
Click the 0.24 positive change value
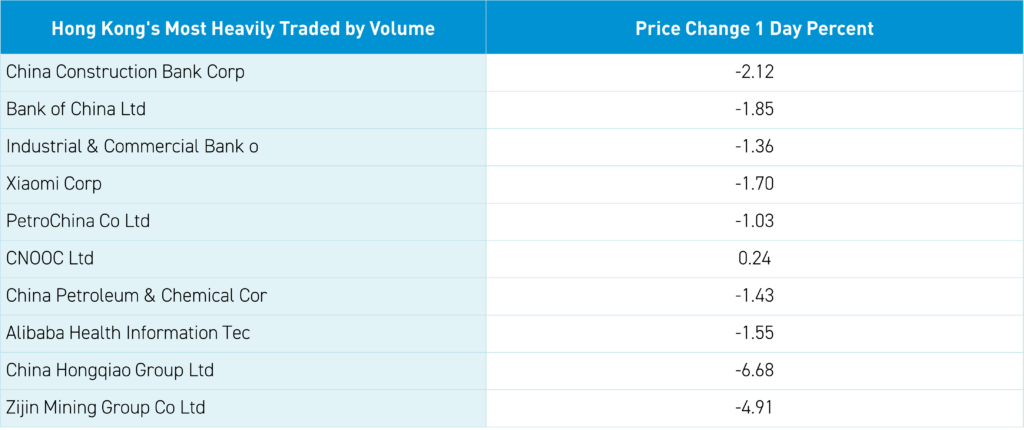(755, 258)
